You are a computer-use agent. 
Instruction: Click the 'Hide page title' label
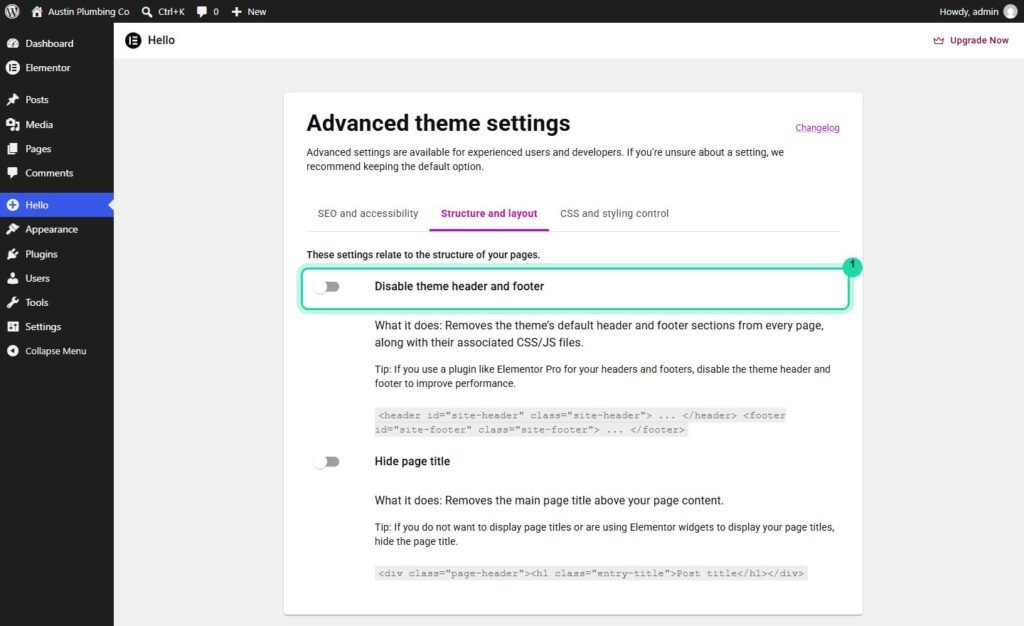pos(412,462)
